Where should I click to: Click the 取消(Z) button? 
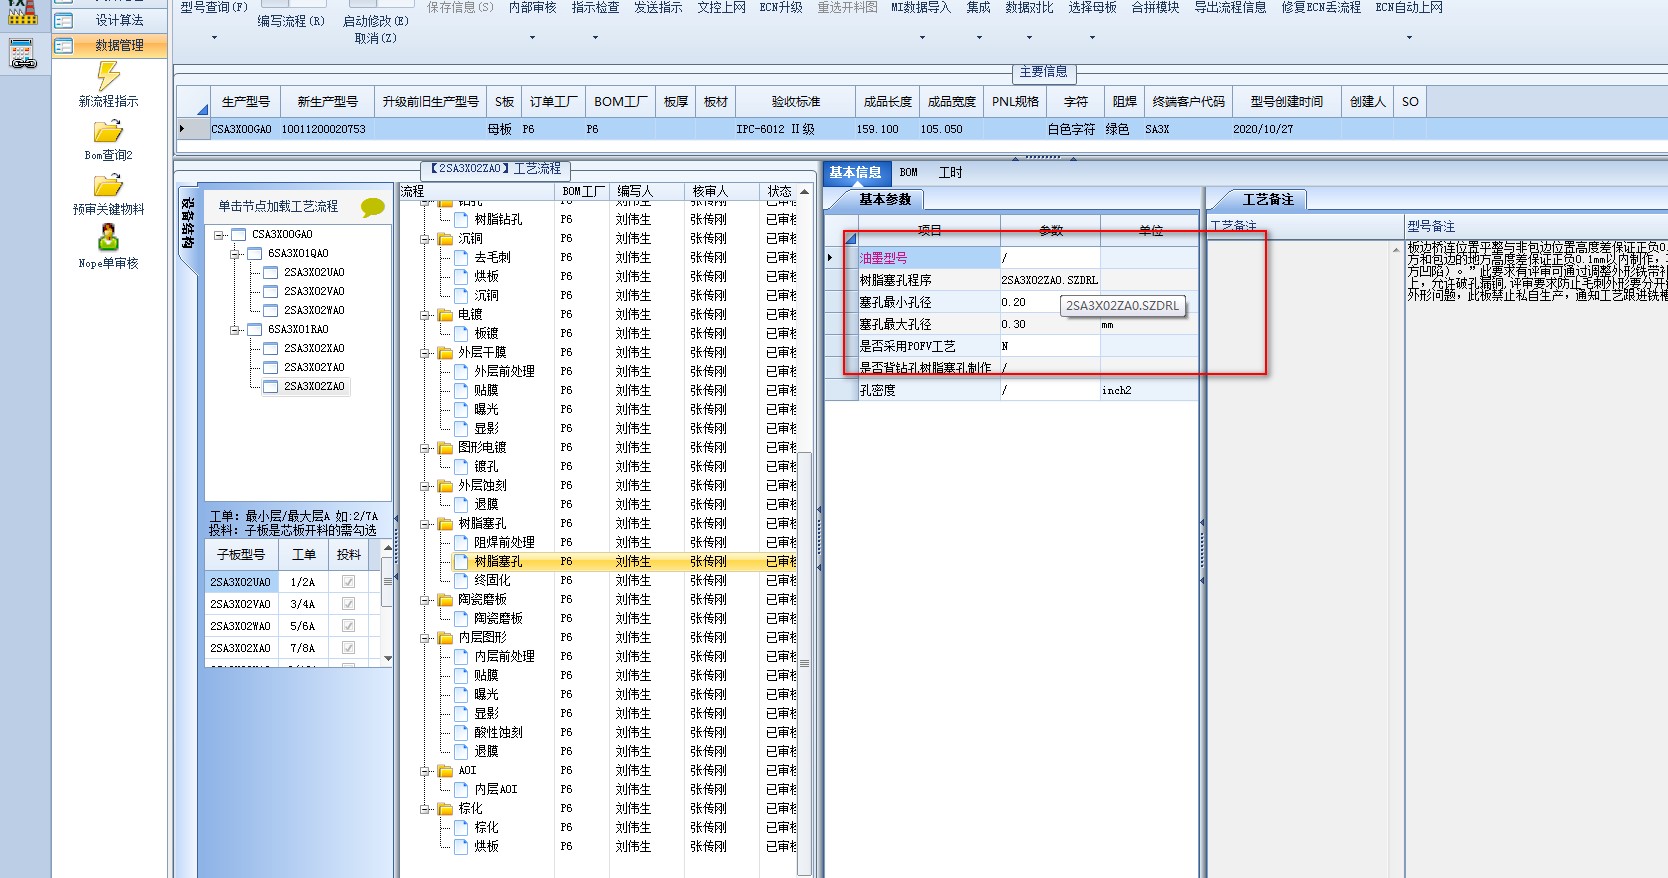click(x=376, y=39)
